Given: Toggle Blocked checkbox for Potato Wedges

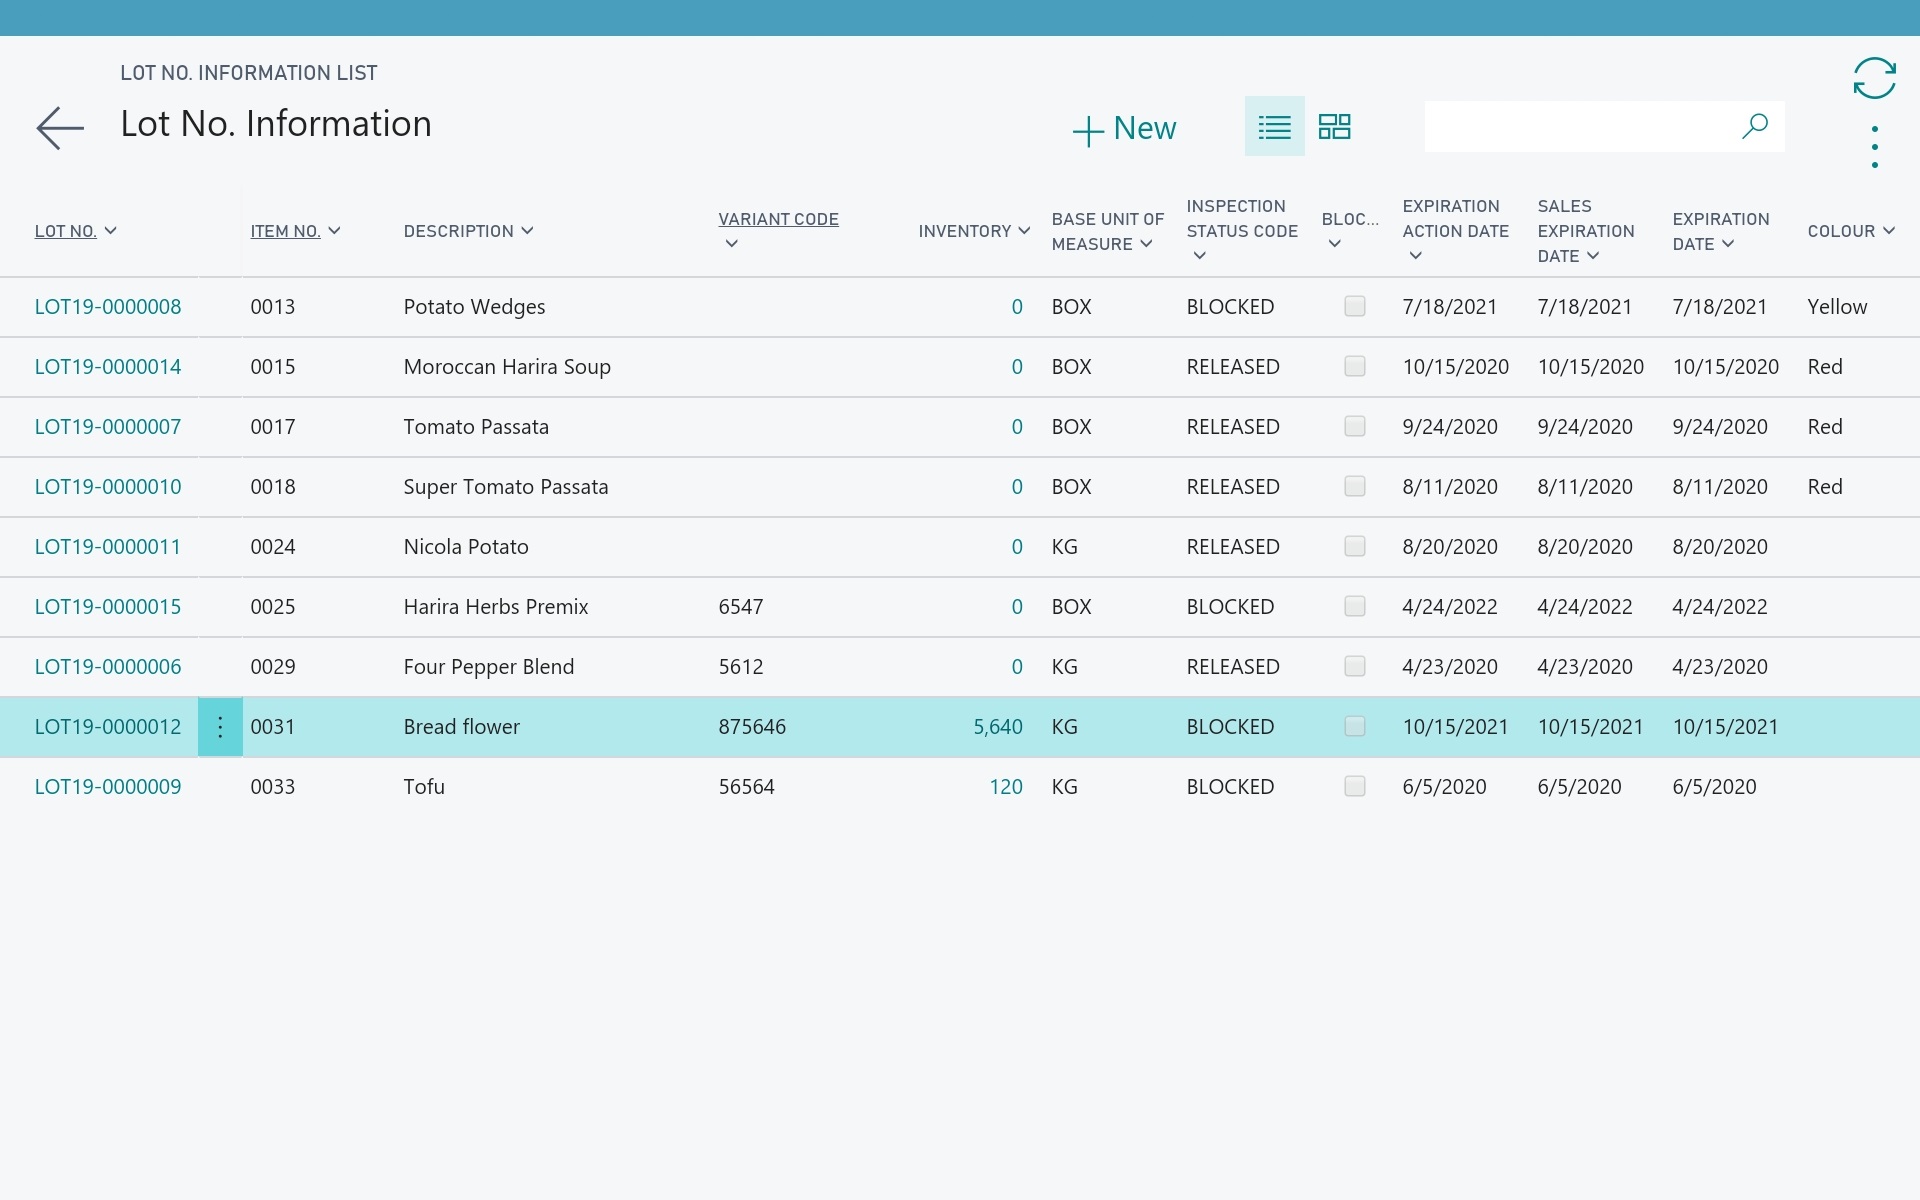Looking at the screenshot, I should 1354,306.
